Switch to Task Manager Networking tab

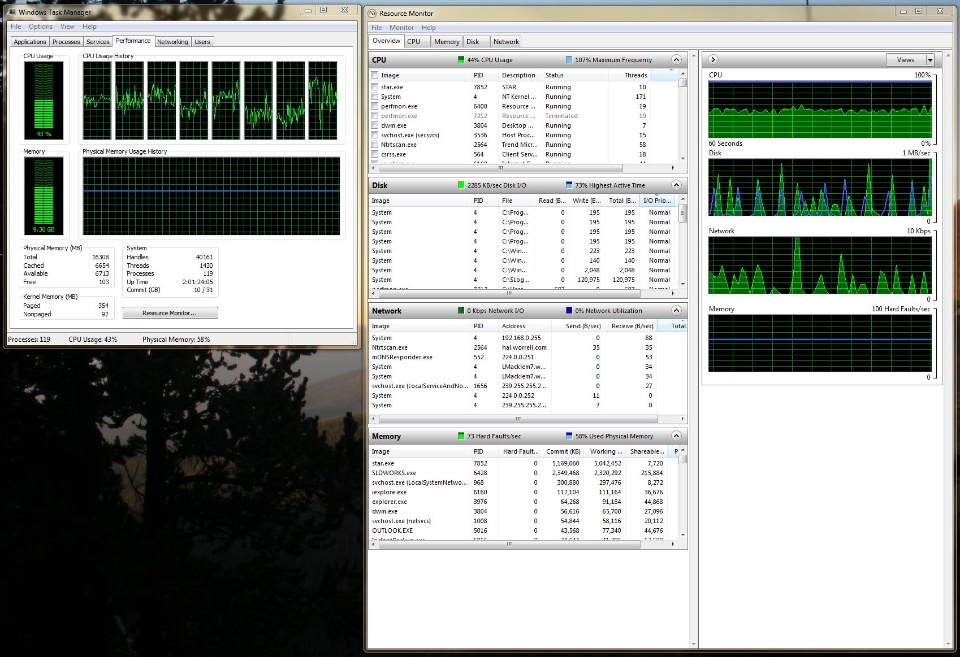(x=173, y=42)
